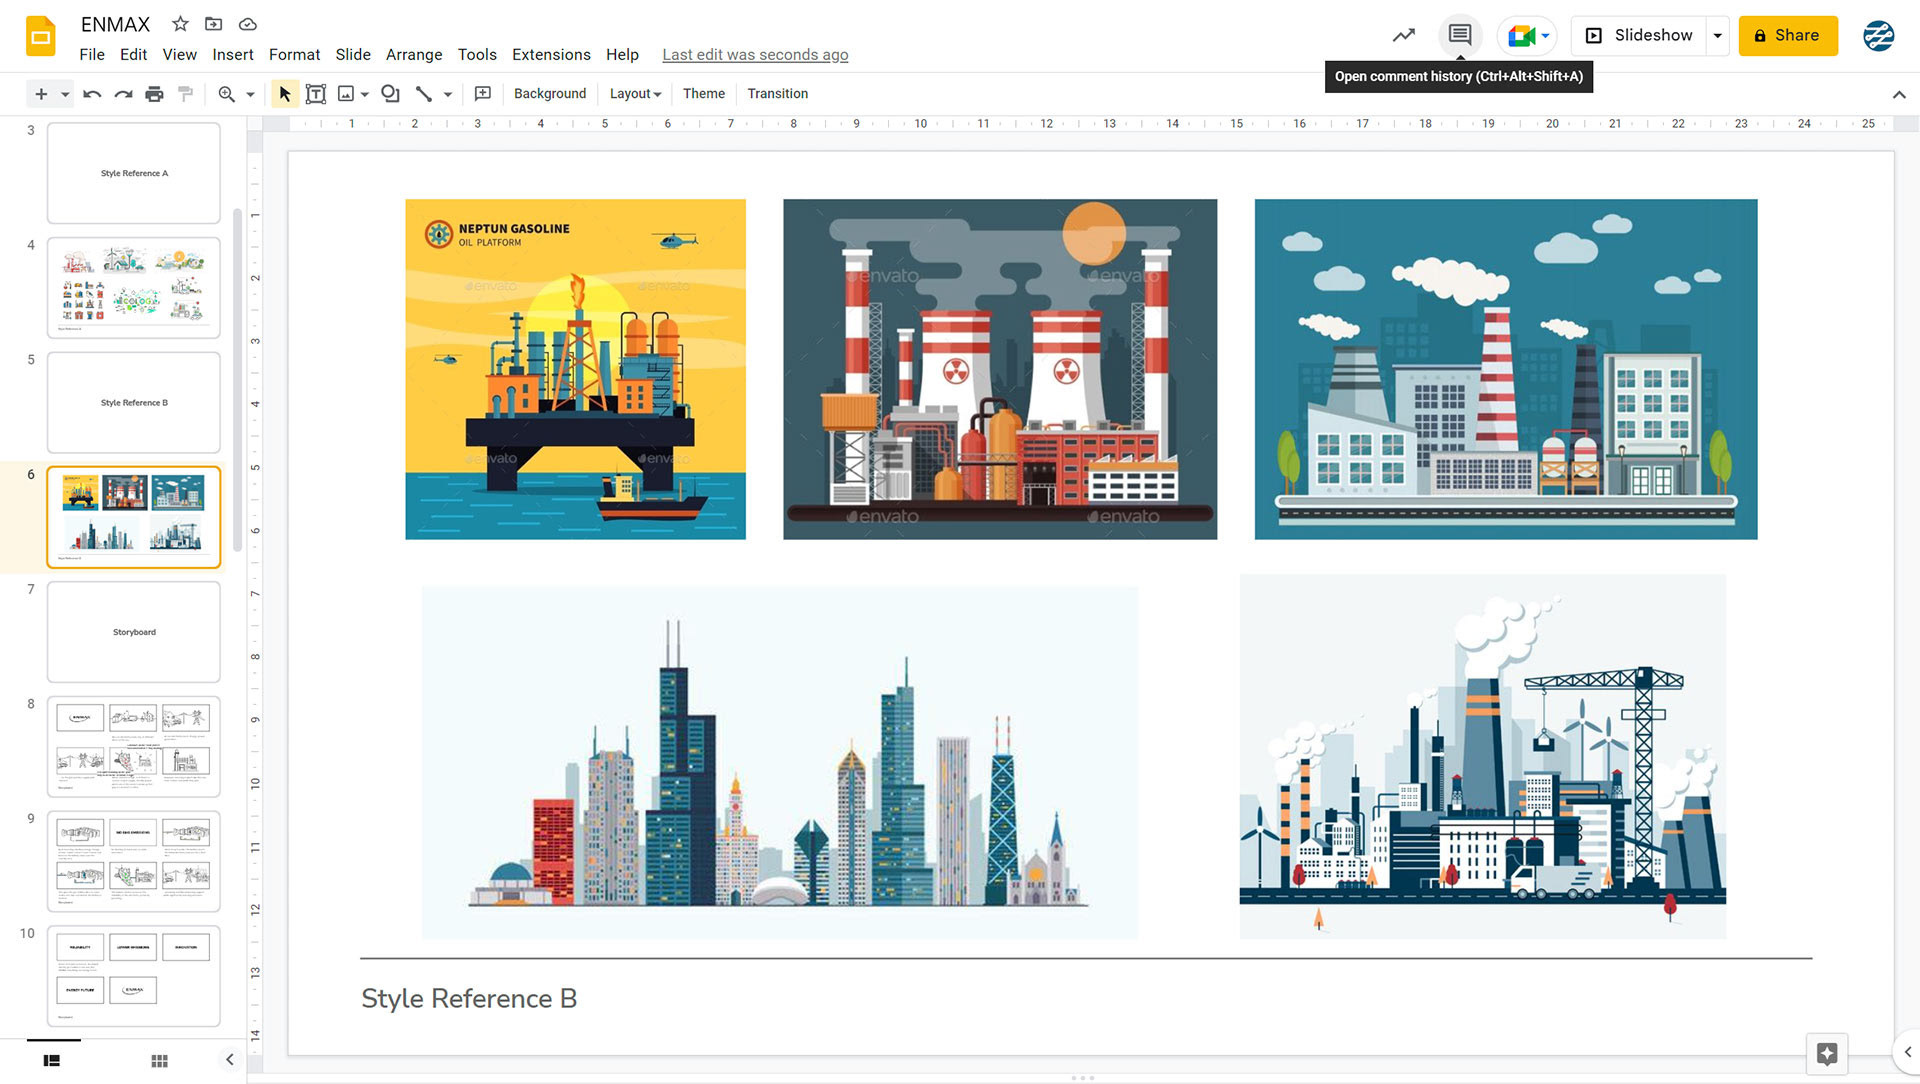Open comment history icon
This screenshot has width=1920, height=1084.
pos(1459,35)
